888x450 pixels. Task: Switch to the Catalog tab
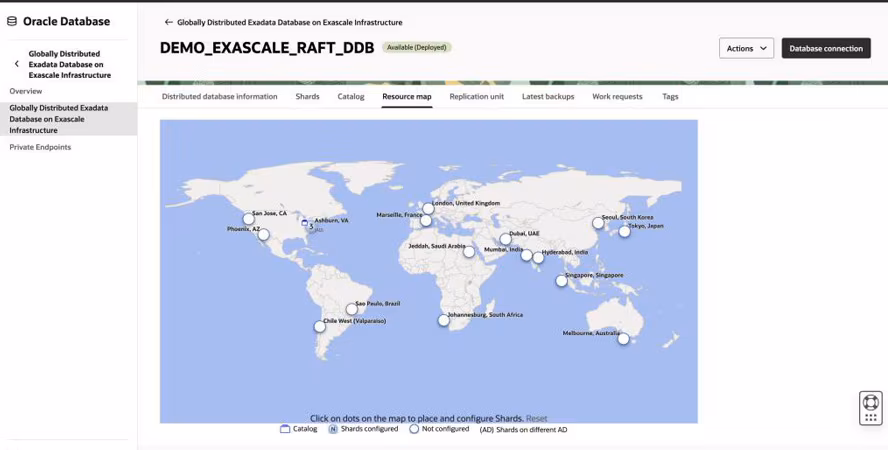click(x=351, y=97)
